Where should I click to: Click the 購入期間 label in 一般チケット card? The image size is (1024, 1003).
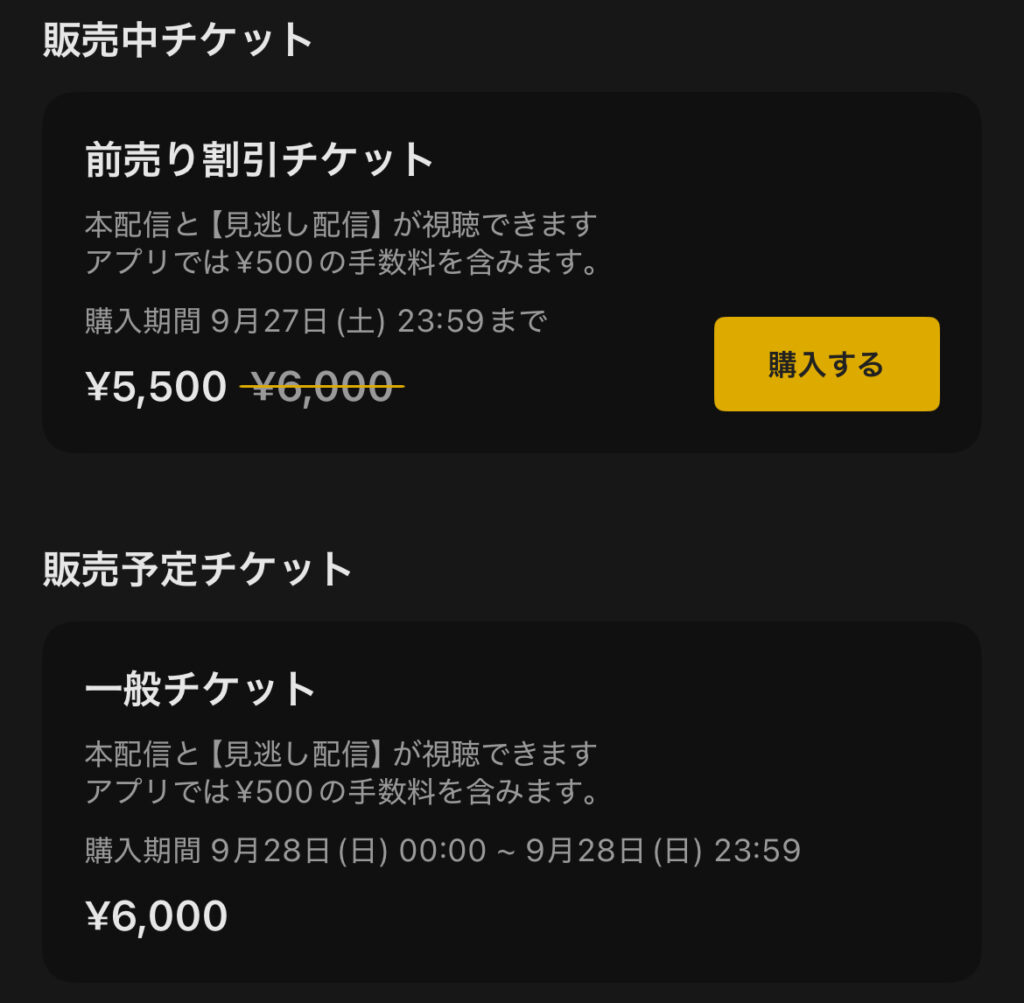tap(143, 850)
